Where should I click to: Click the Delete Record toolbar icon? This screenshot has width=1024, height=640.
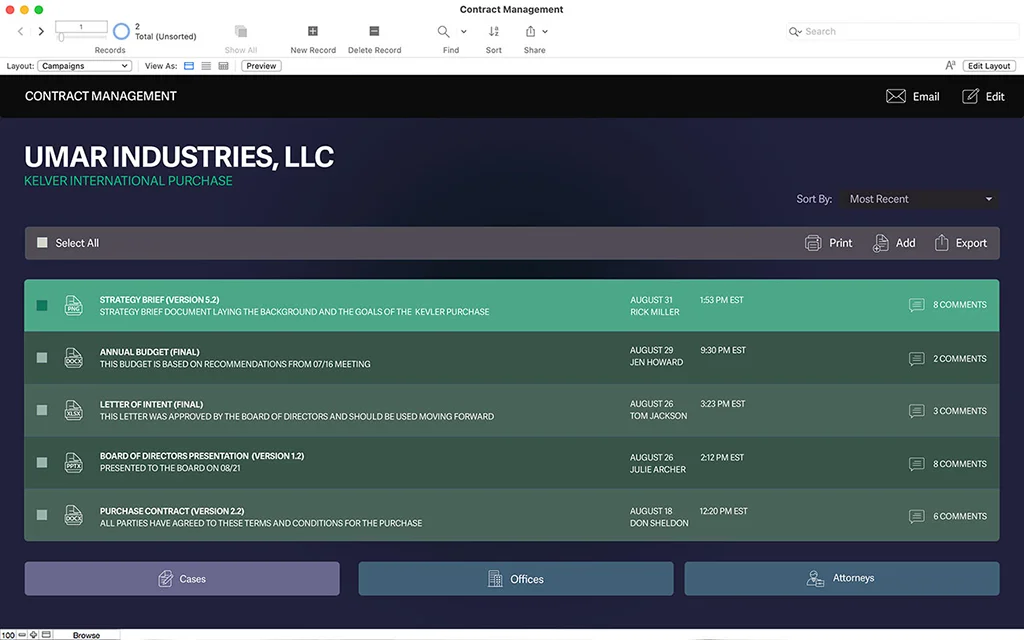pyautogui.click(x=374, y=32)
